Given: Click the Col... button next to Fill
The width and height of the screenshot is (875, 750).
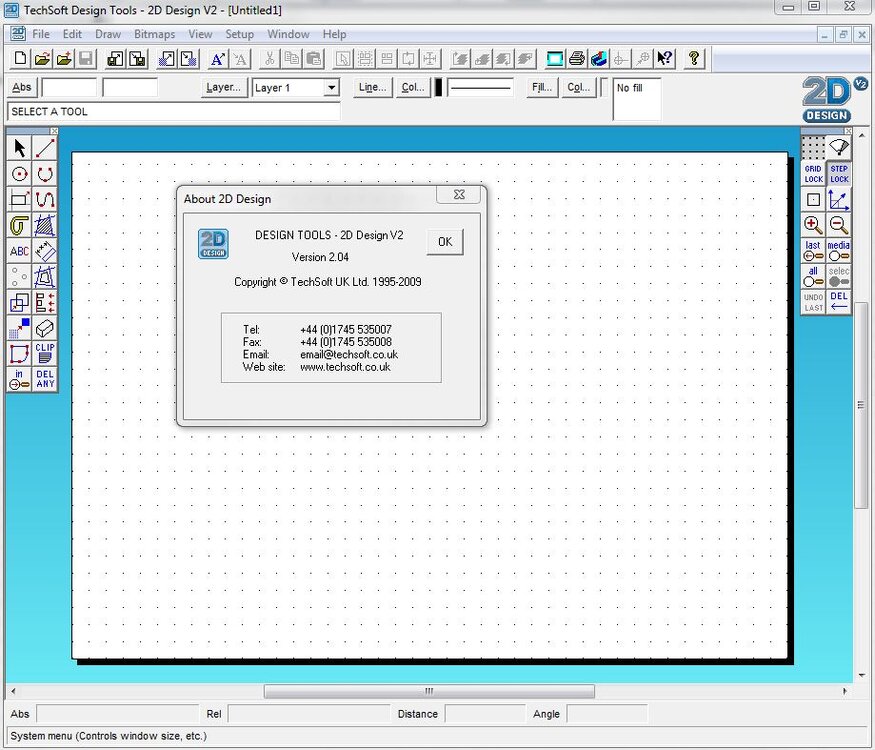Looking at the screenshot, I should click(x=579, y=88).
